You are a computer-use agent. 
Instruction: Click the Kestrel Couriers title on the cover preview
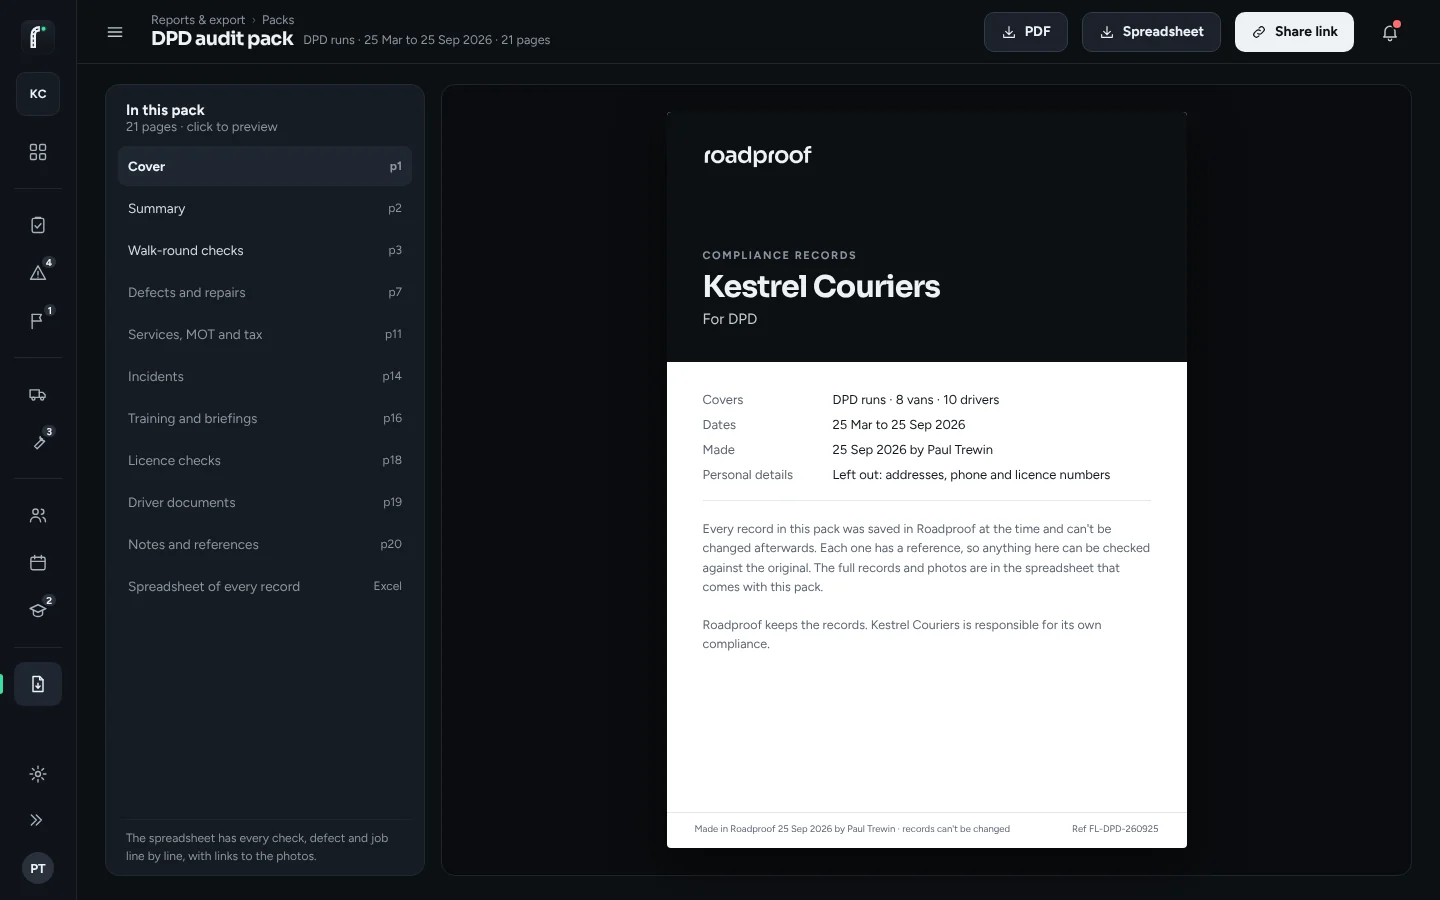click(821, 287)
